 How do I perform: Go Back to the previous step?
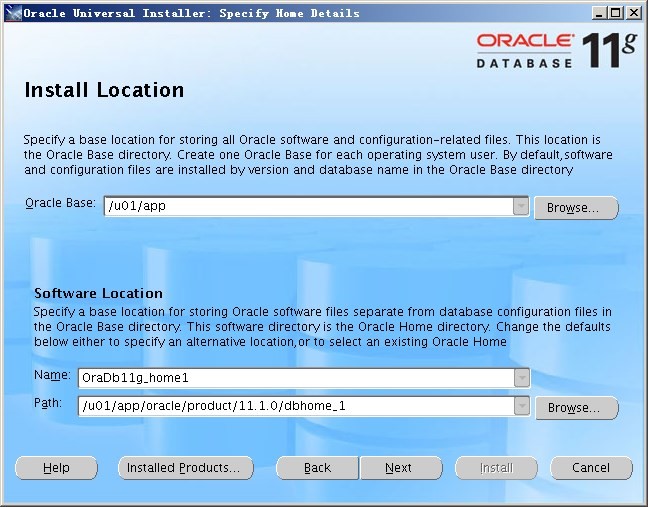click(x=317, y=468)
